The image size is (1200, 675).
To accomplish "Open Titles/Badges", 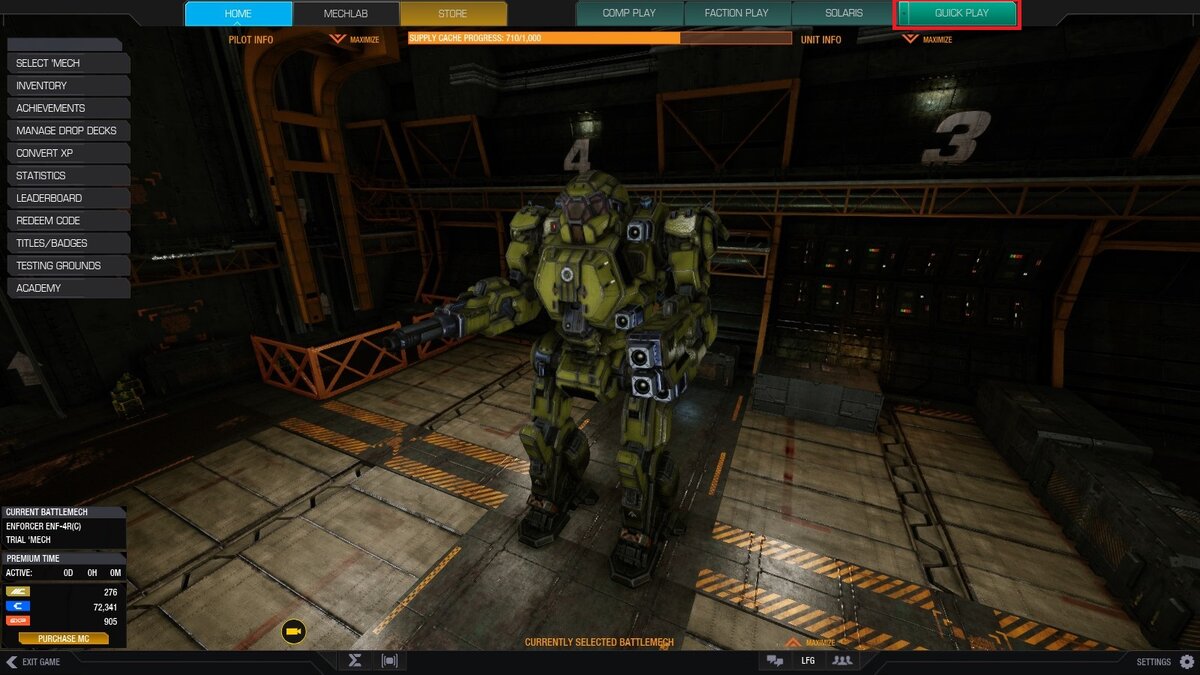I will click(68, 243).
